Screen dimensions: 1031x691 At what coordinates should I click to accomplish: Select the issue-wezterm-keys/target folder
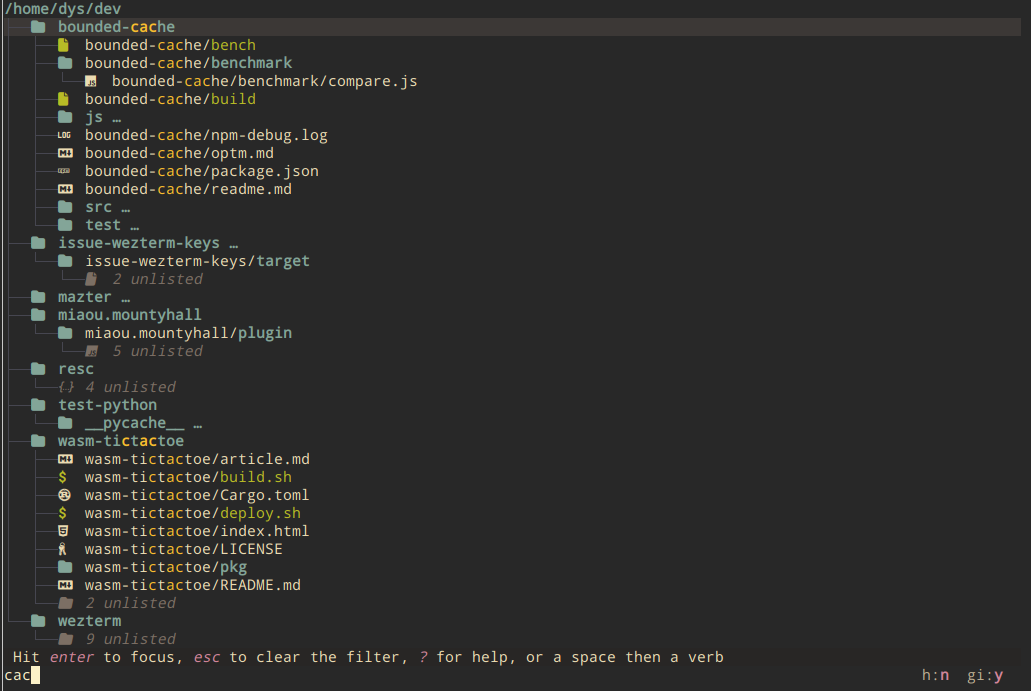[x=197, y=261]
